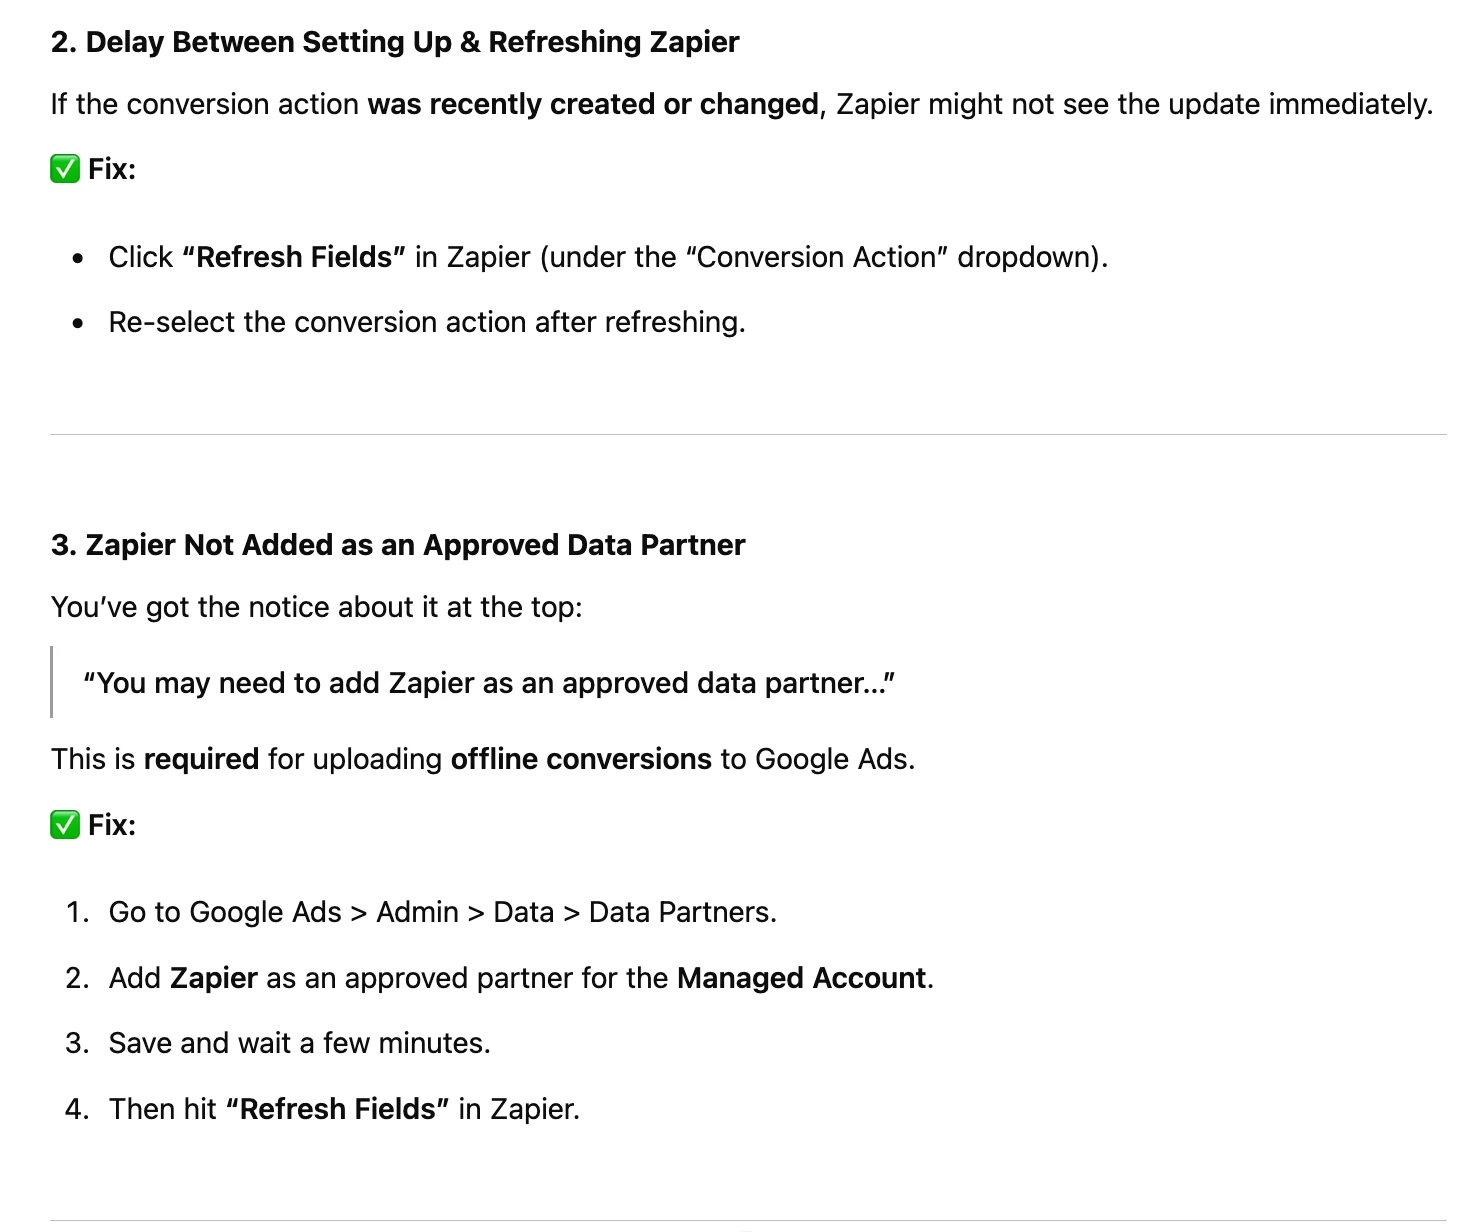Click the bold "Refresh Fields" text in the bullet list

[294, 257]
